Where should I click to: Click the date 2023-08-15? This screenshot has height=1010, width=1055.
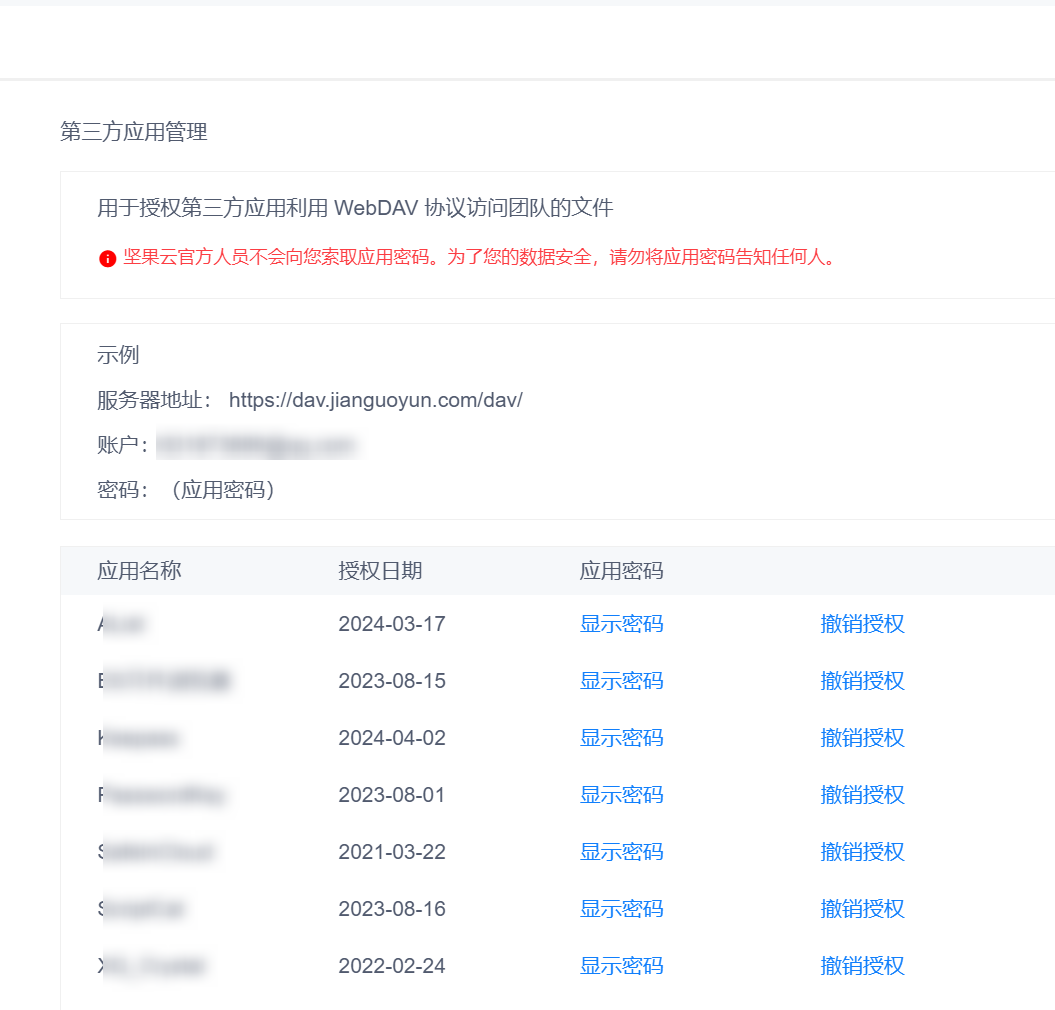pyautogui.click(x=392, y=681)
